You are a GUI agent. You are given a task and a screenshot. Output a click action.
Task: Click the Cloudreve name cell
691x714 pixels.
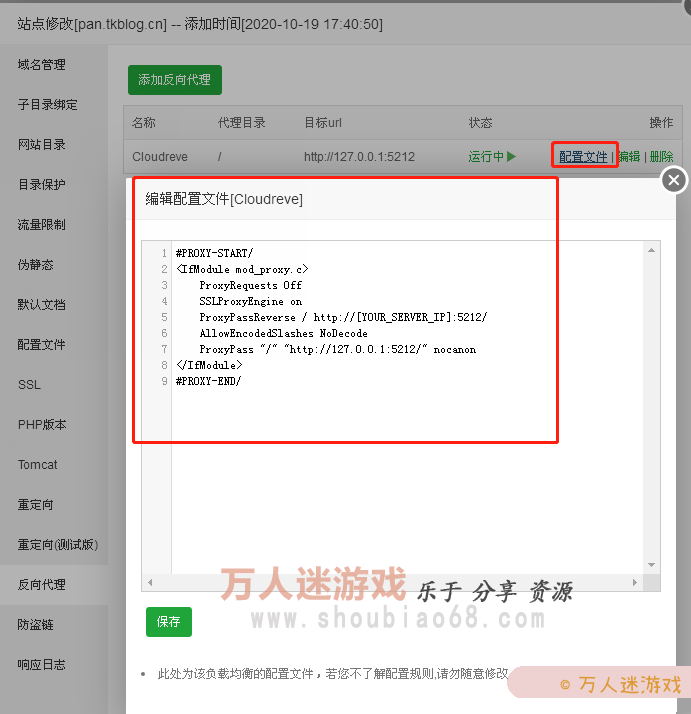tap(160, 157)
